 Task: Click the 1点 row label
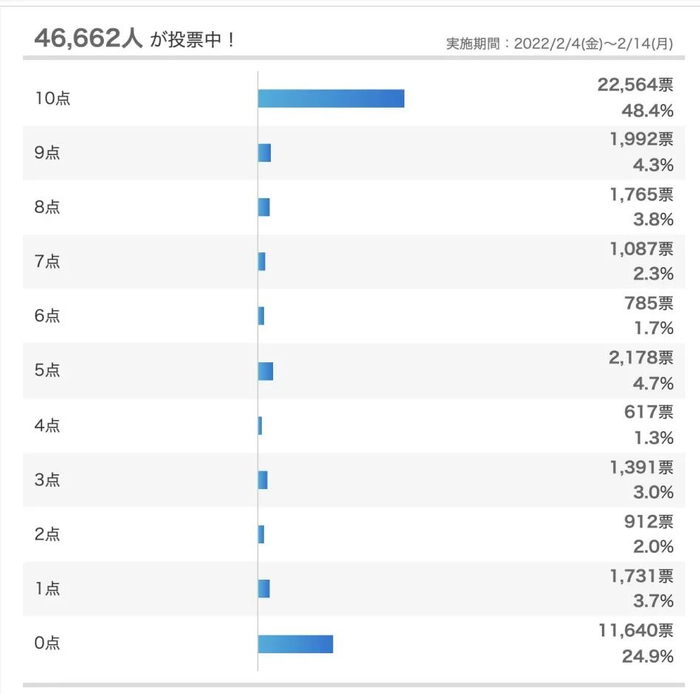click(47, 589)
